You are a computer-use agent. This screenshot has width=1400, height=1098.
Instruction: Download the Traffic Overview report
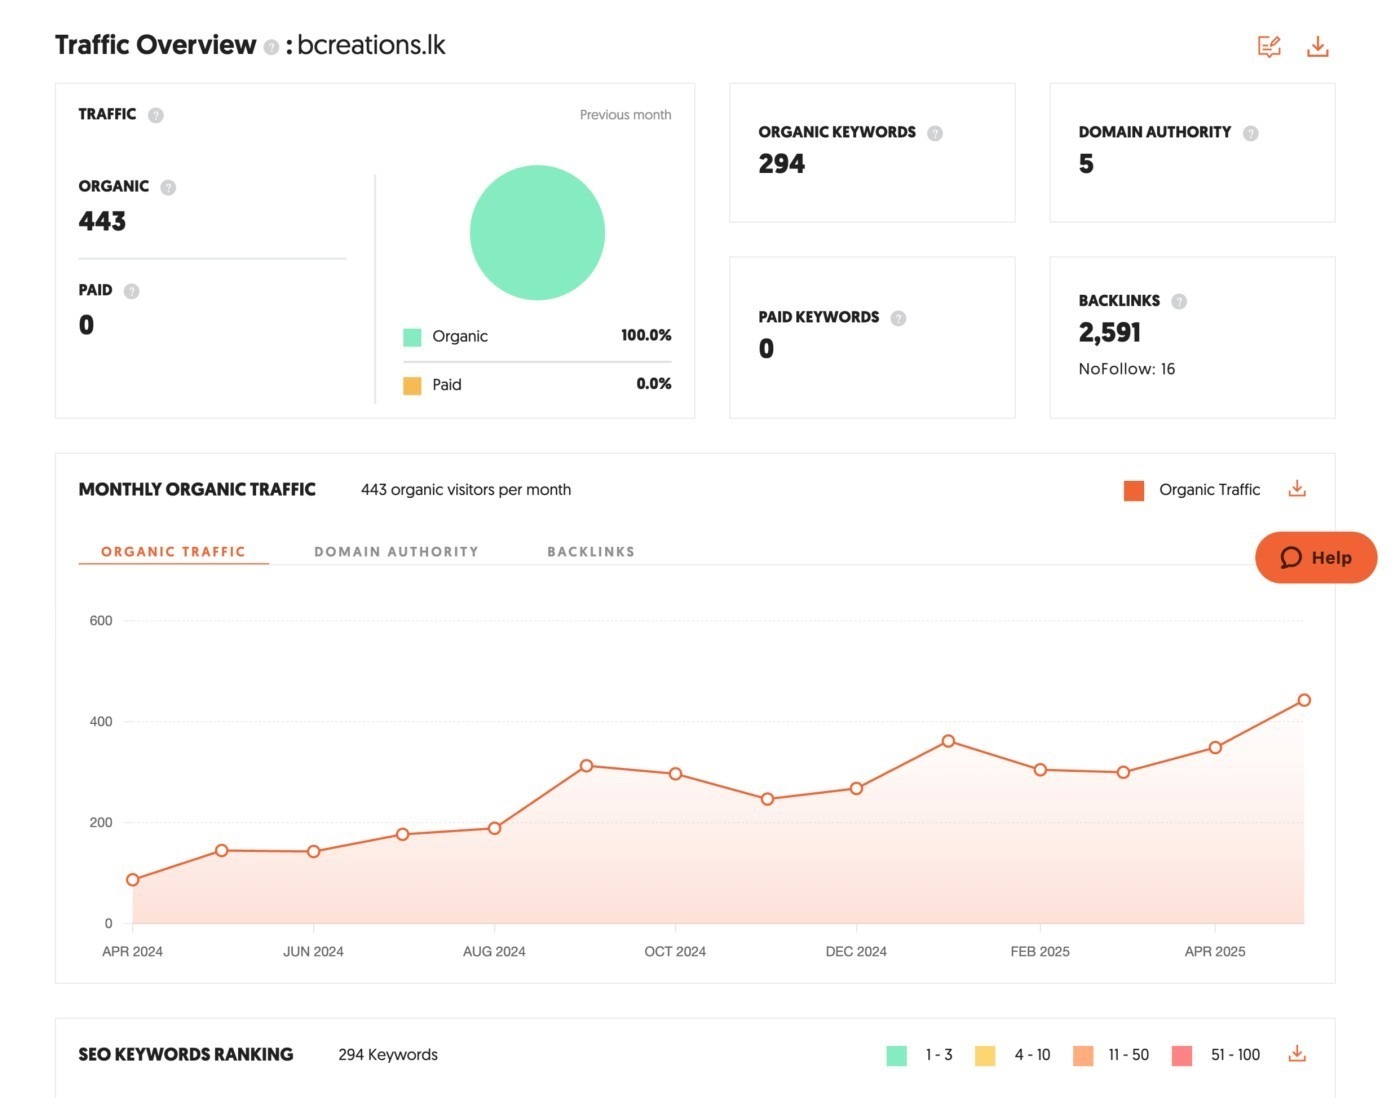(1317, 47)
